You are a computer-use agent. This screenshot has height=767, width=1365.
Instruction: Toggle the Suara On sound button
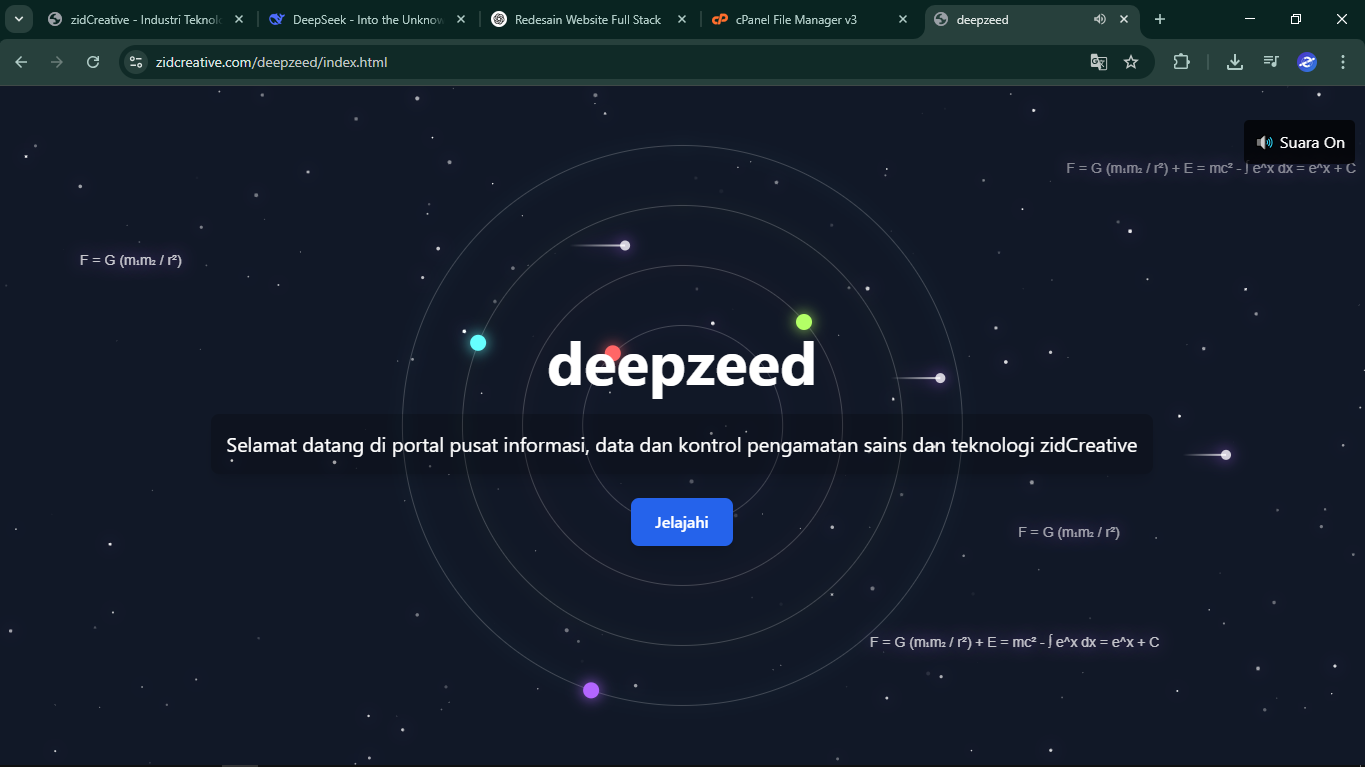click(1300, 142)
